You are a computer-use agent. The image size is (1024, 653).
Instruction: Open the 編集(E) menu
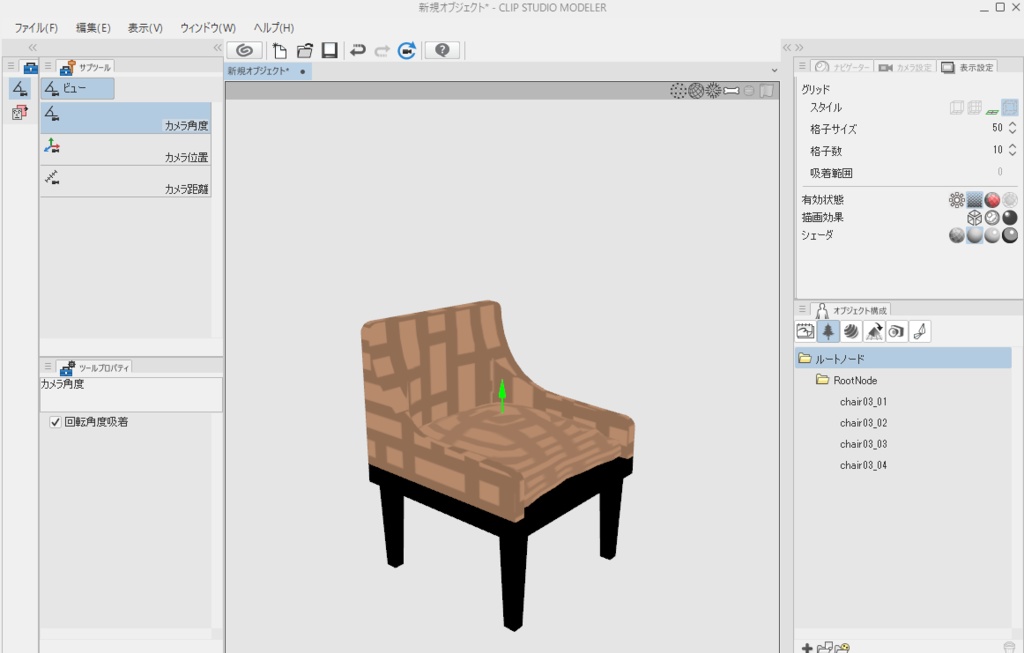[x=93, y=28]
